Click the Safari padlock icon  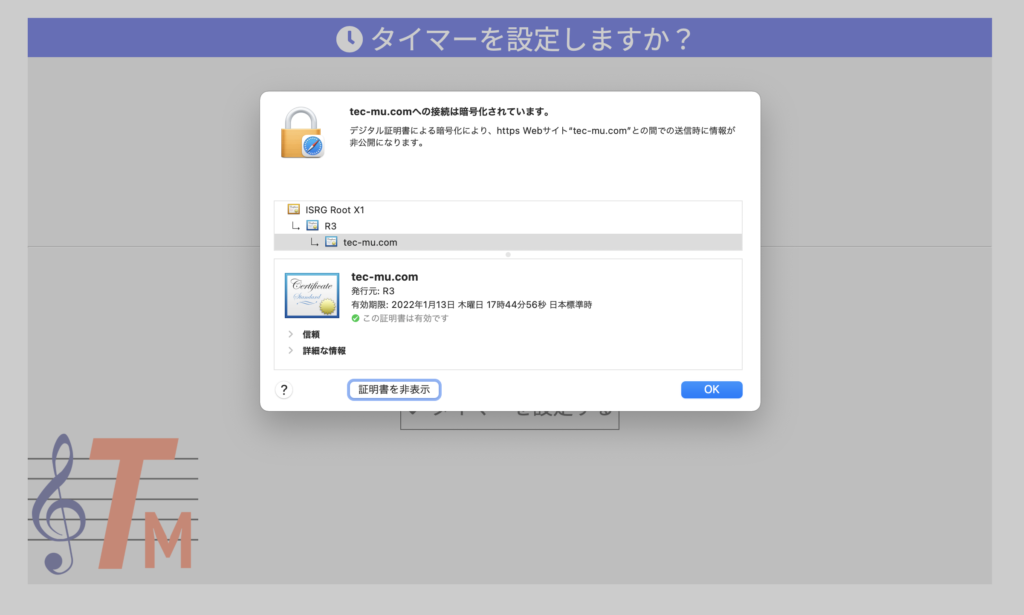(x=302, y=133)
